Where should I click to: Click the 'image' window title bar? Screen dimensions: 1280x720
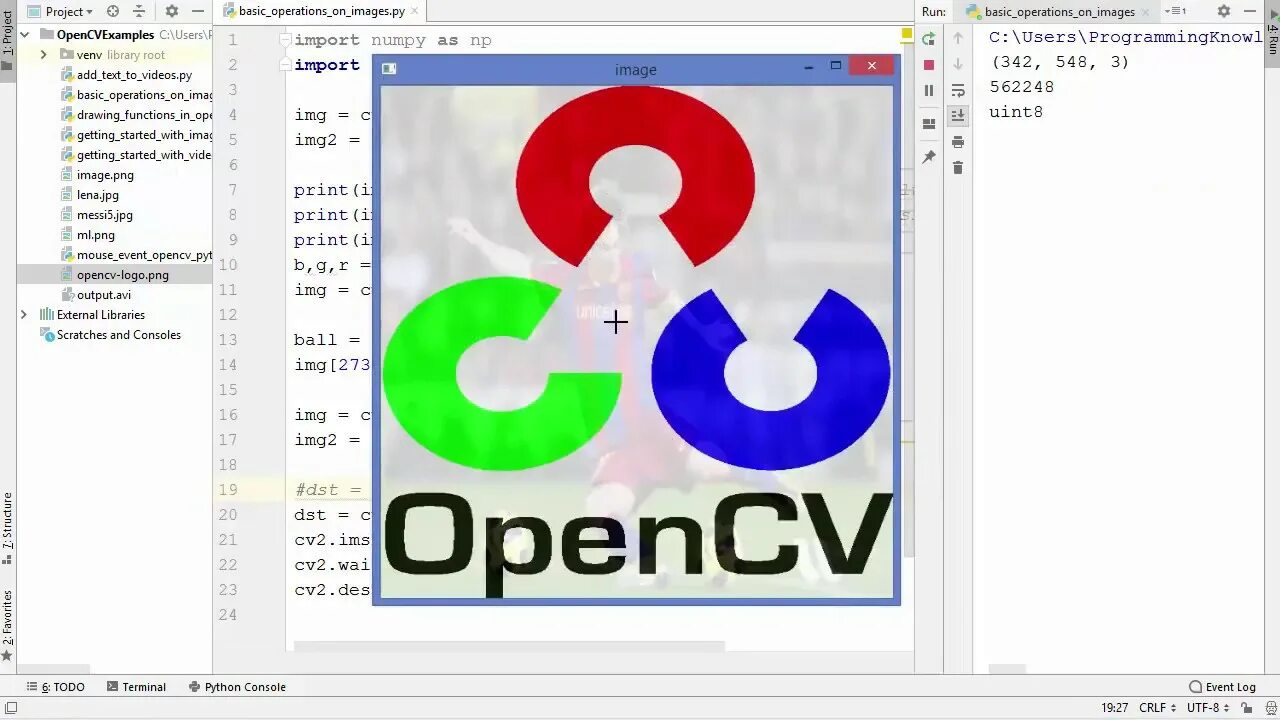coord(636,69)
